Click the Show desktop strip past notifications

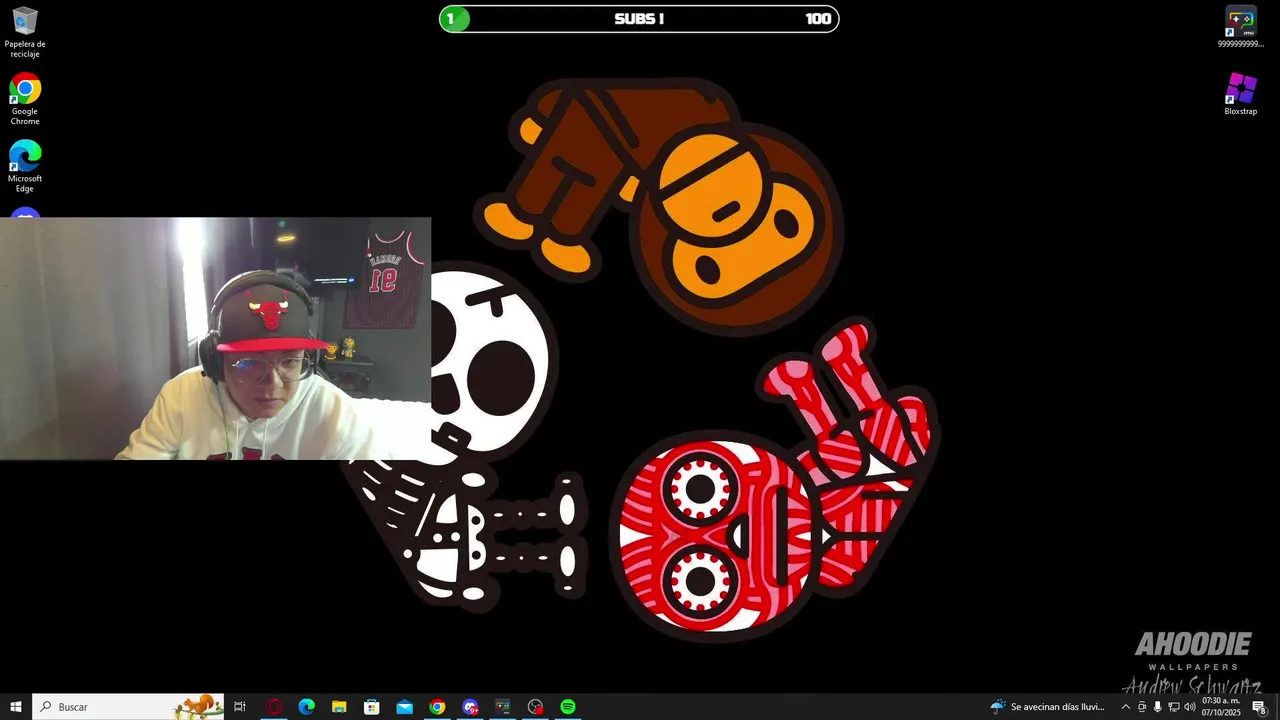click(x=1277, y=707)
